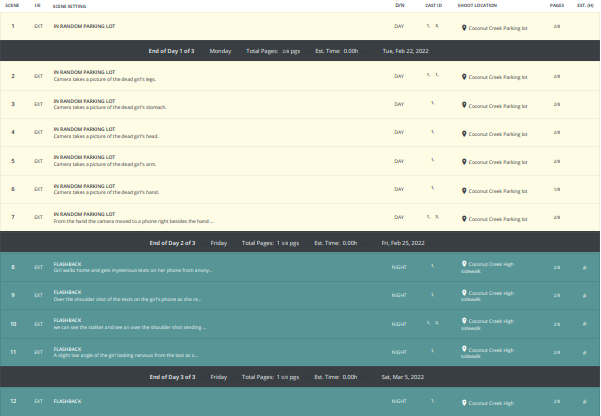Click the SHOOT LOCATION column header

coord(477,5)
